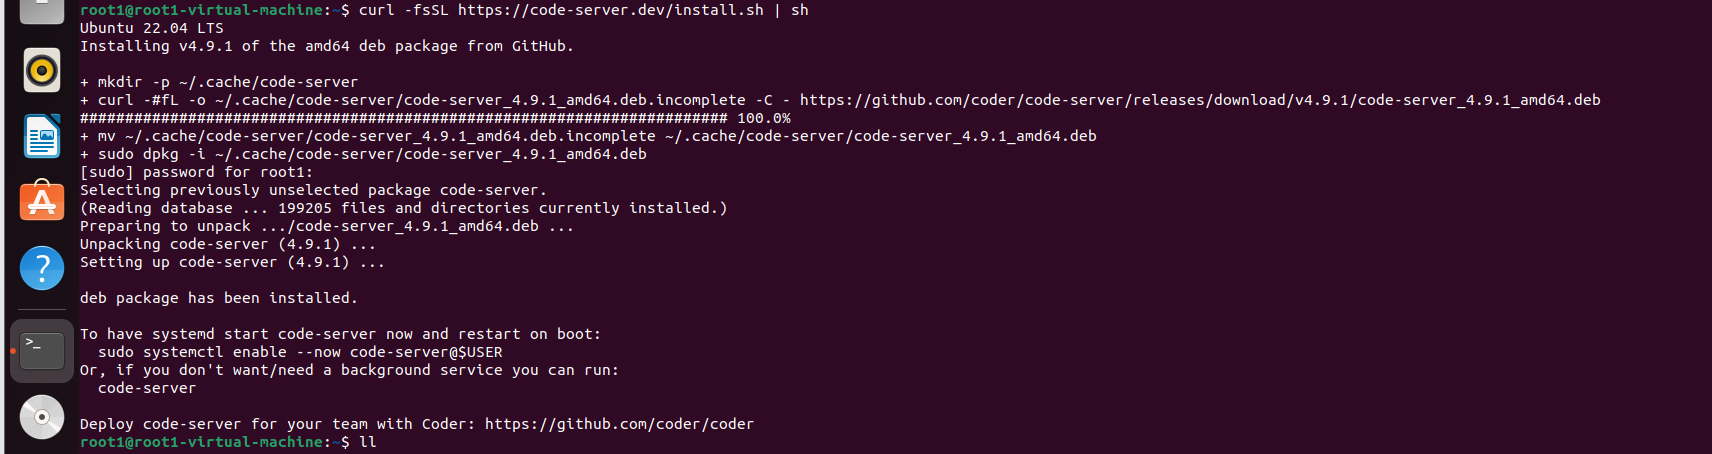Open the Ubuntu Software store icon

pos(42,201)
